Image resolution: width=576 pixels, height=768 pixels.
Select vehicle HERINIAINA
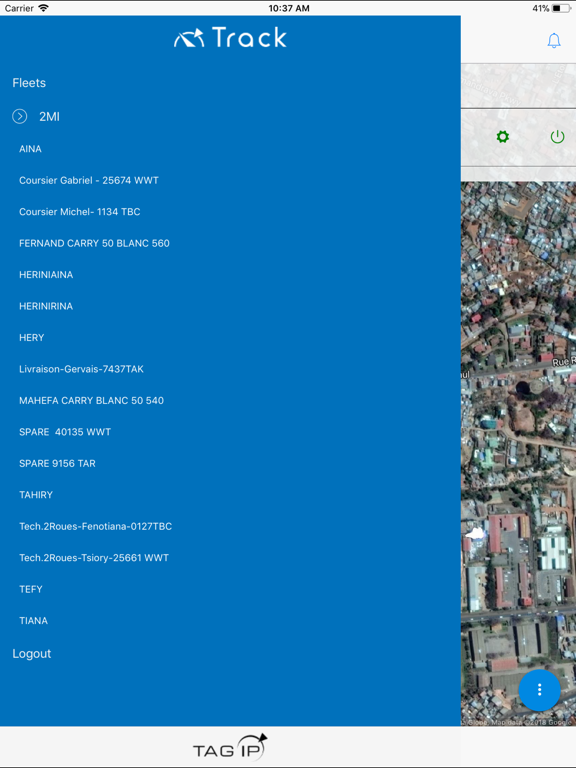(x=46, y=275)
